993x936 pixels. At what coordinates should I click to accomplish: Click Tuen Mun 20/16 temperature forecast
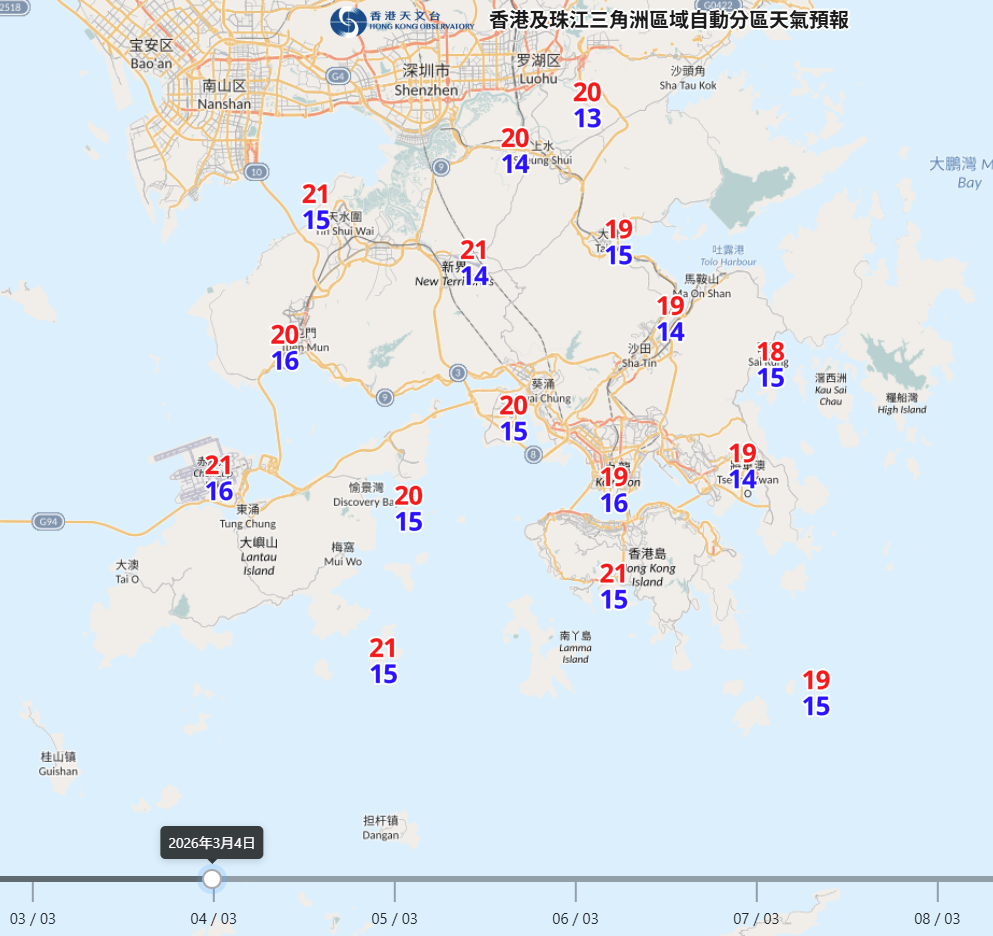tap(285, 348)
